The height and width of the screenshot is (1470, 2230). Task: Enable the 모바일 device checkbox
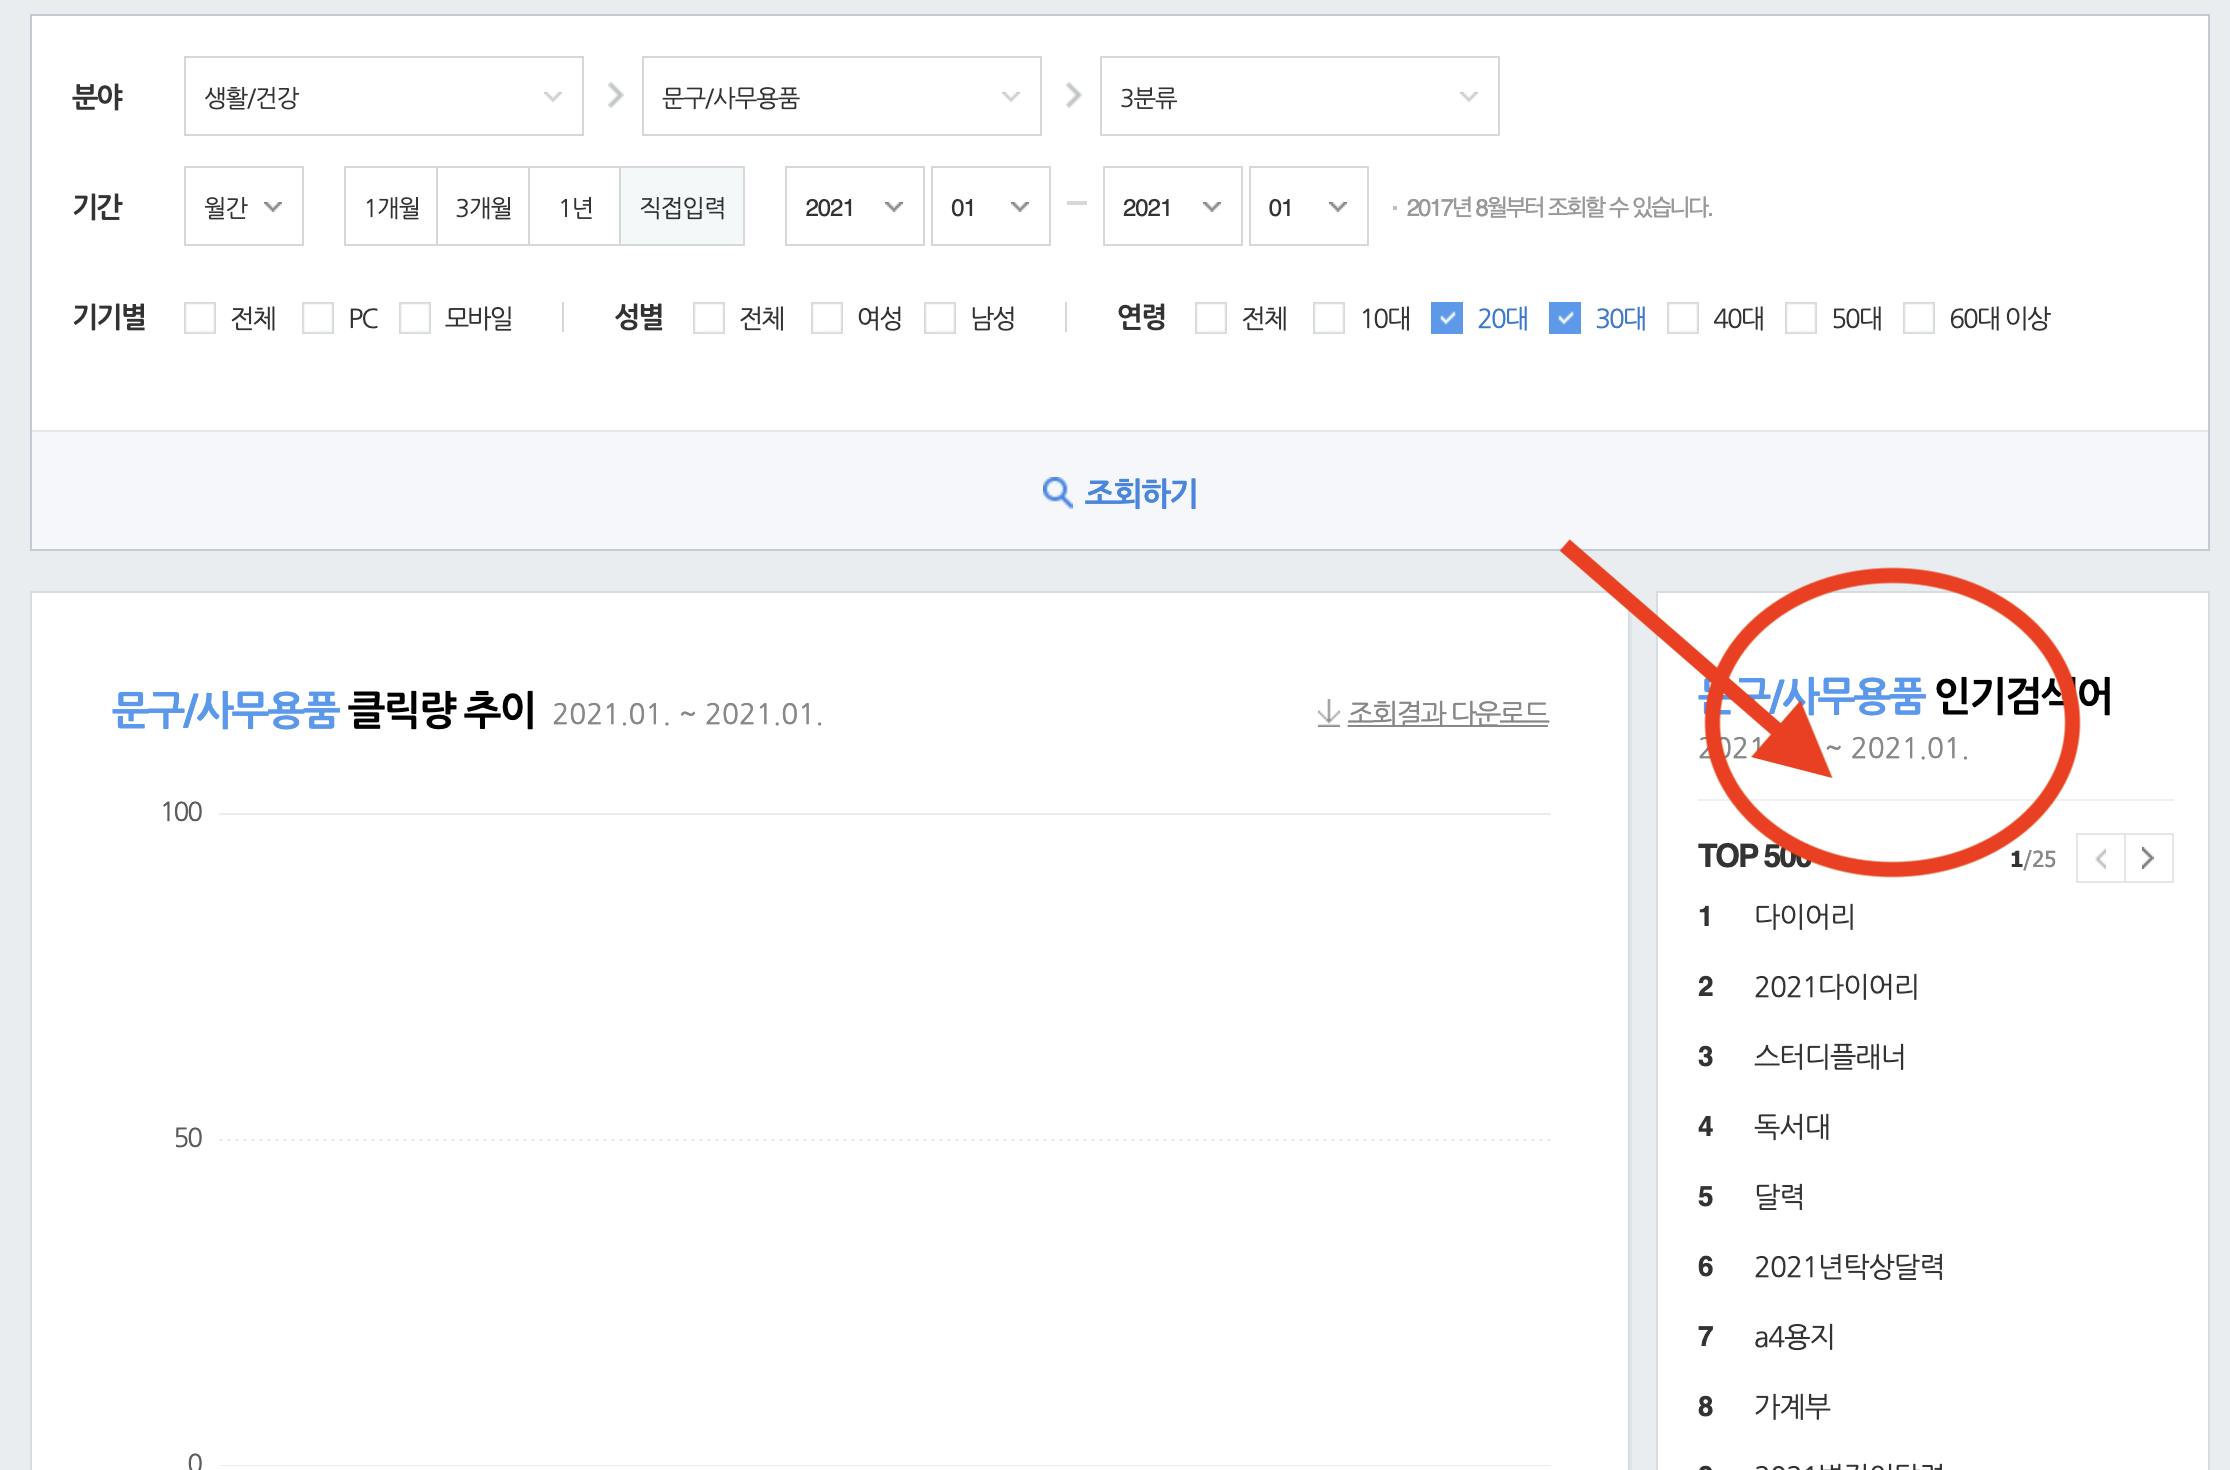click(415, 318)
